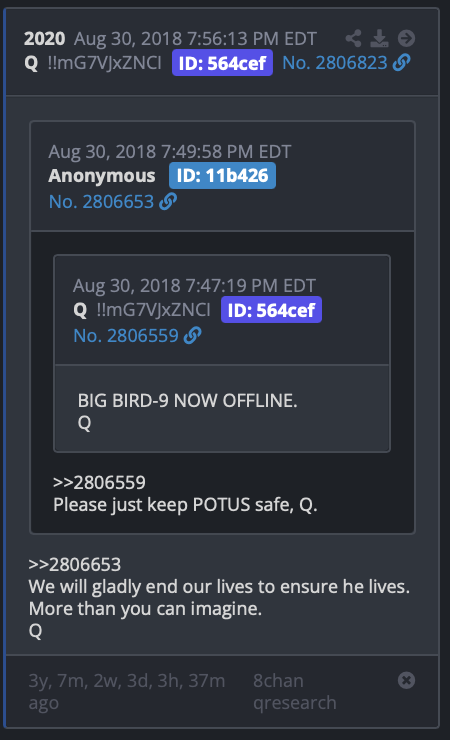The height and width of the screenshot is (740, 450).
Task: Click the top purple ID: 564cef badge
Action: [222, 63]
